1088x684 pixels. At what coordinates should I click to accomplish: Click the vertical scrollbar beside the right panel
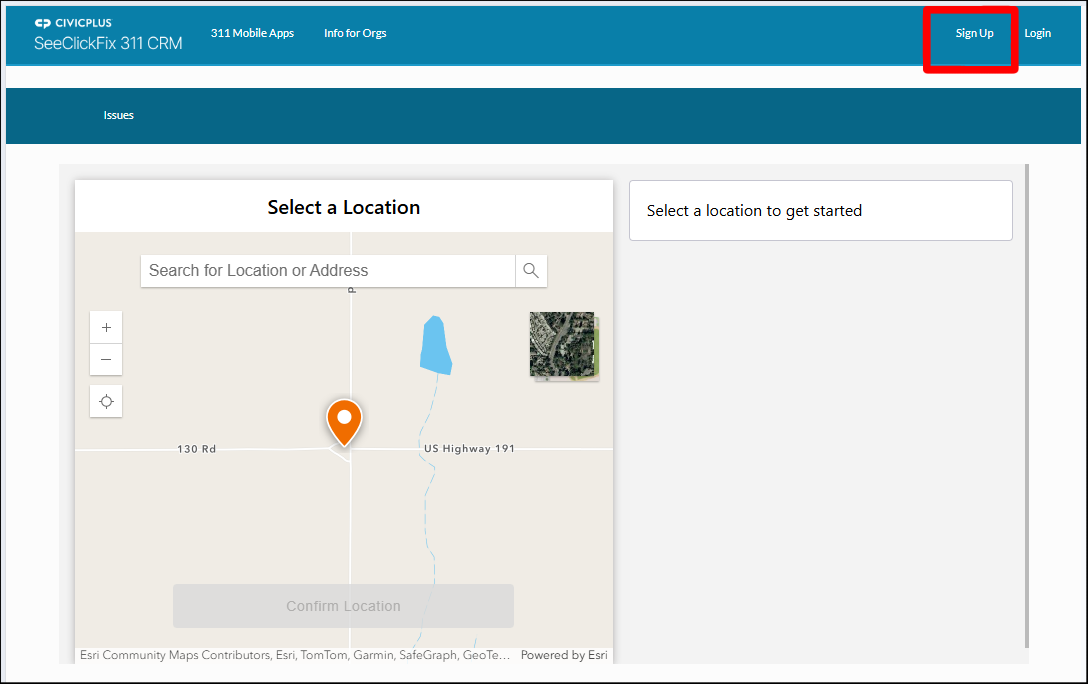(1027, 406)
